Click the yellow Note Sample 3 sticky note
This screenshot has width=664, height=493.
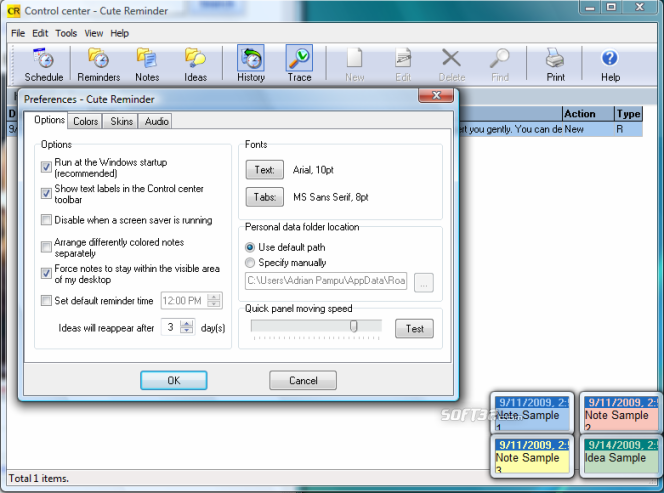[532, 456]
